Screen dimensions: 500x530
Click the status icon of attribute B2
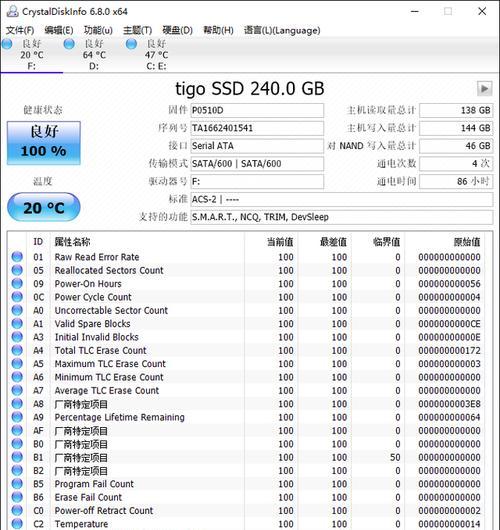point(17,471)
